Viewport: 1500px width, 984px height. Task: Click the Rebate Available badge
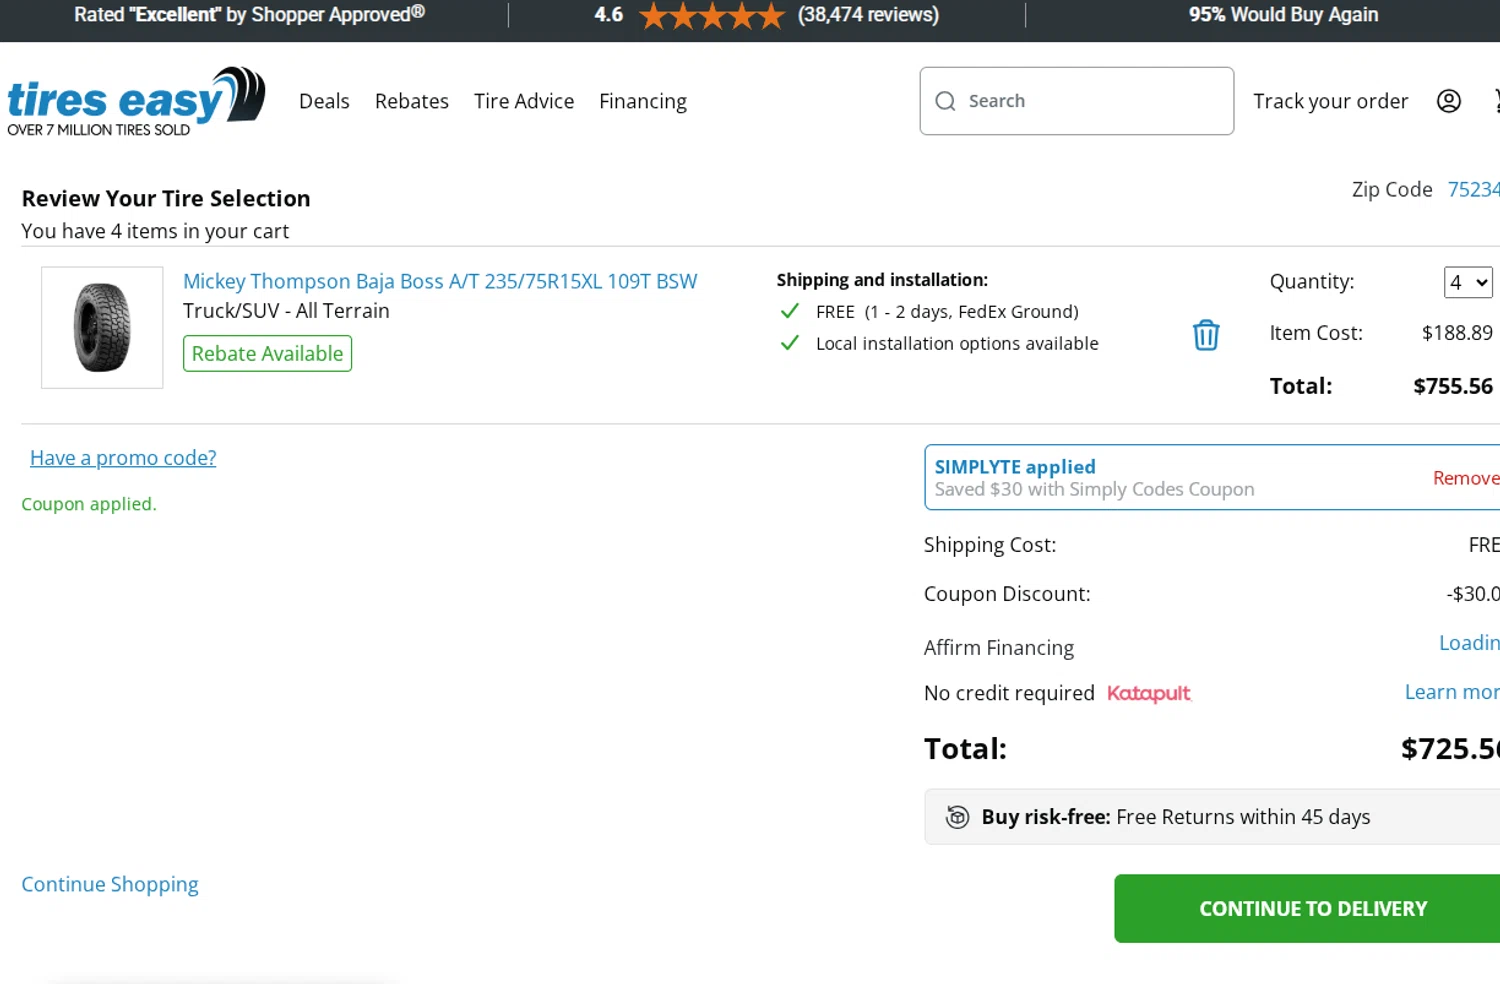[267, 353]
